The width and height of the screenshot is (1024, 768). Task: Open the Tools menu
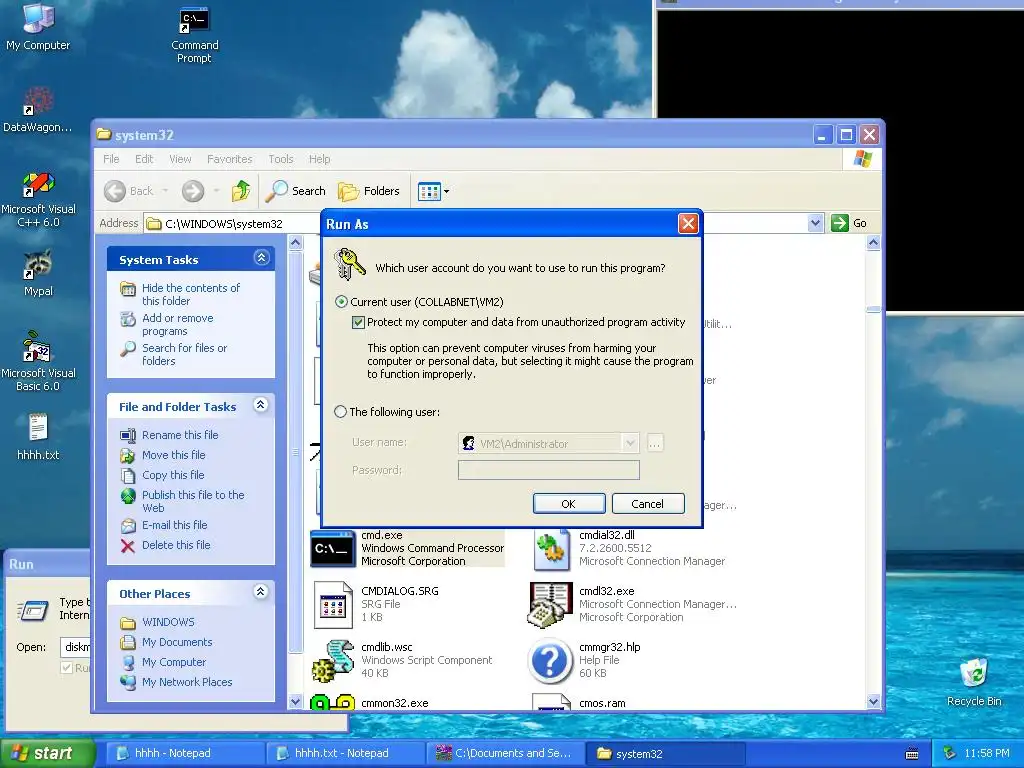tap(281, 159)
